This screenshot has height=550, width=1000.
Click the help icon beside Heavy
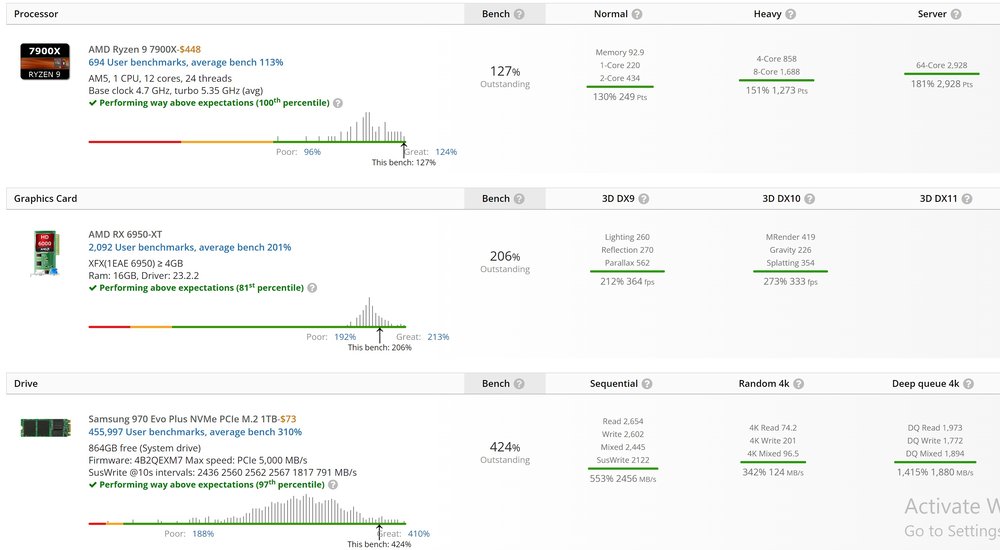point(791,15)
